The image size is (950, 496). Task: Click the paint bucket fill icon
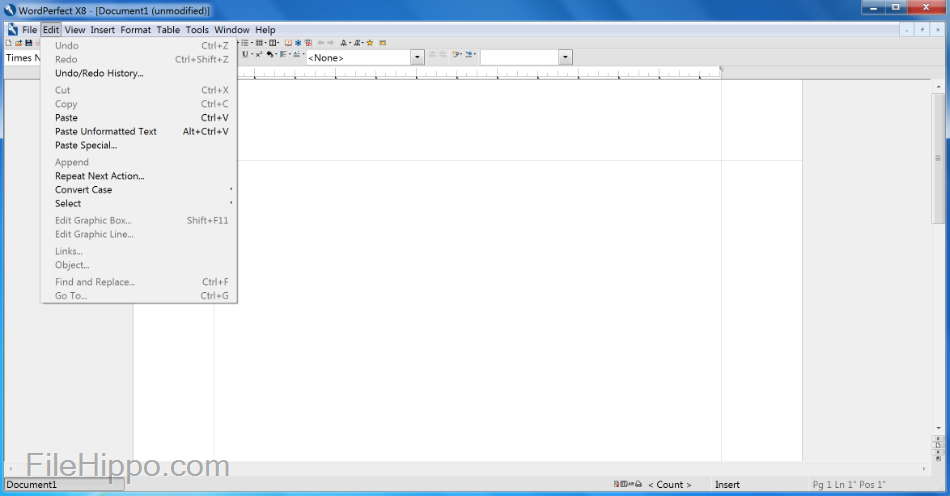[270, 55]
